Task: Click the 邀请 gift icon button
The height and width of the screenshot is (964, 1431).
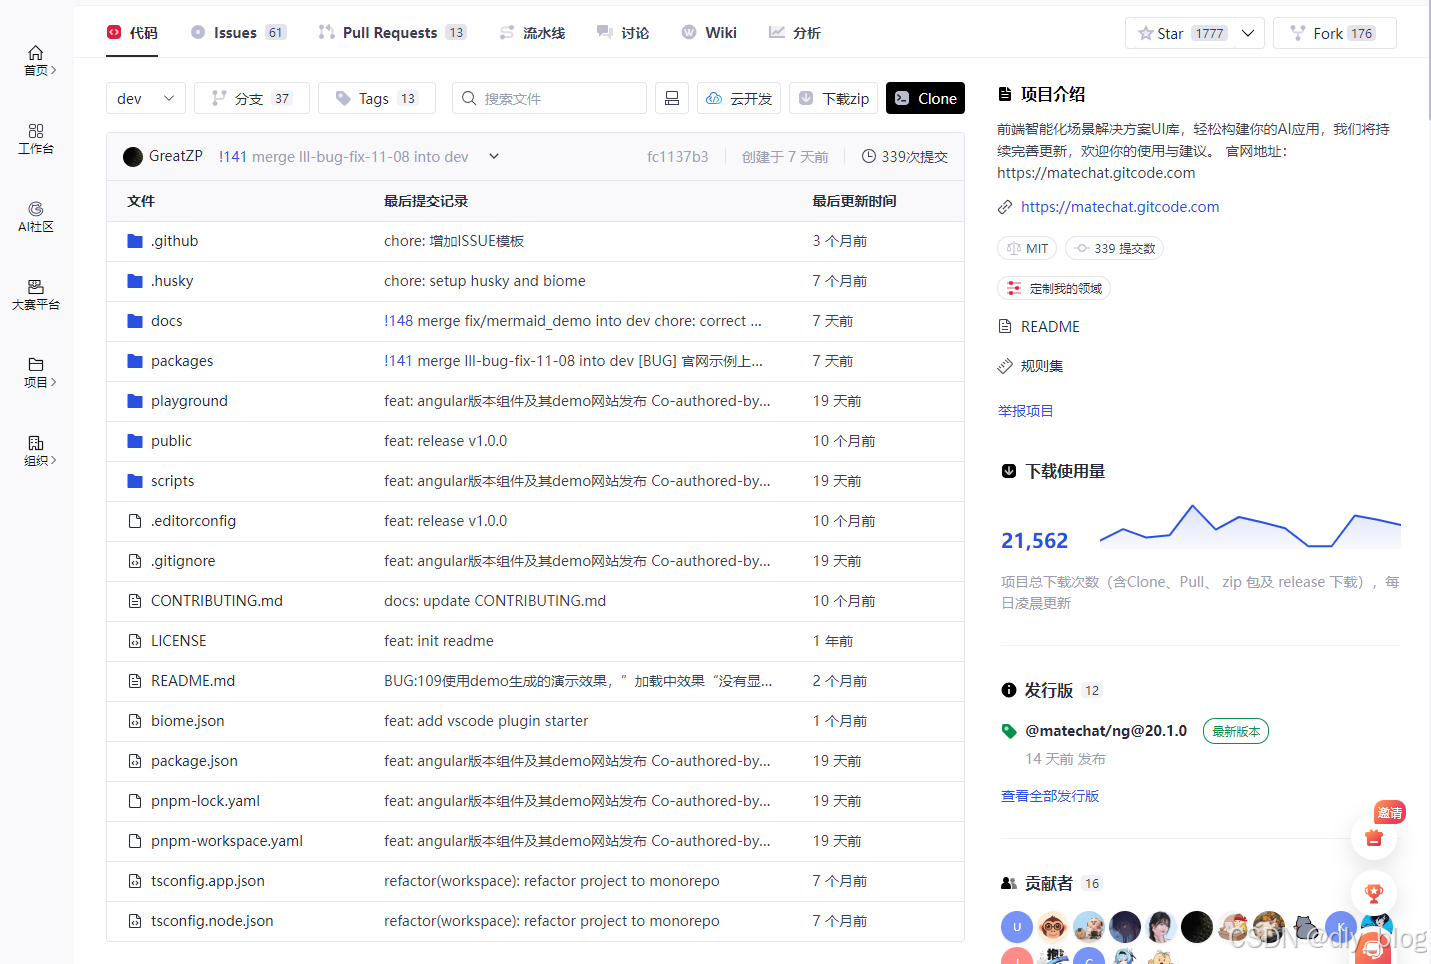Action: coord(1374,837)
